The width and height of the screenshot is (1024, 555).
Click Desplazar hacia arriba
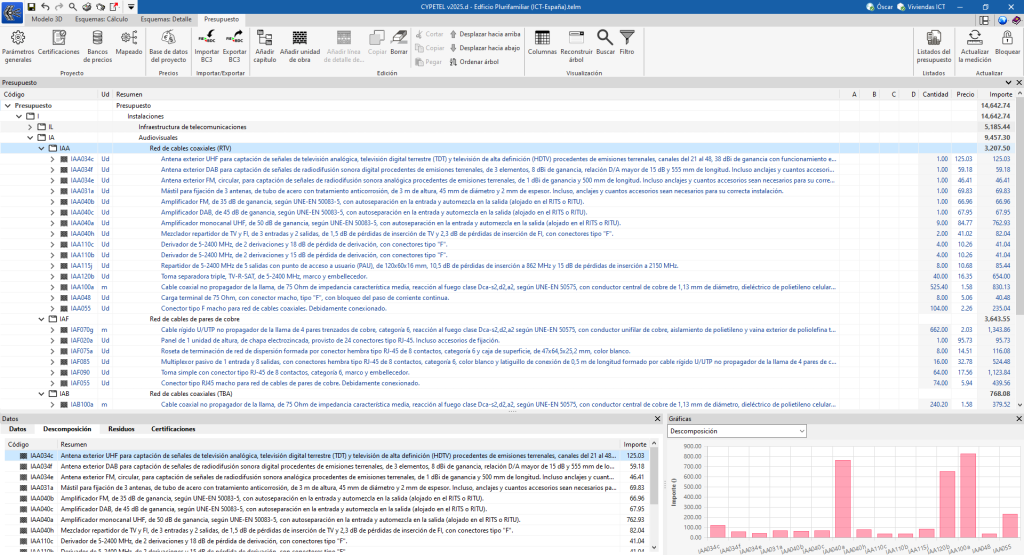485,34
